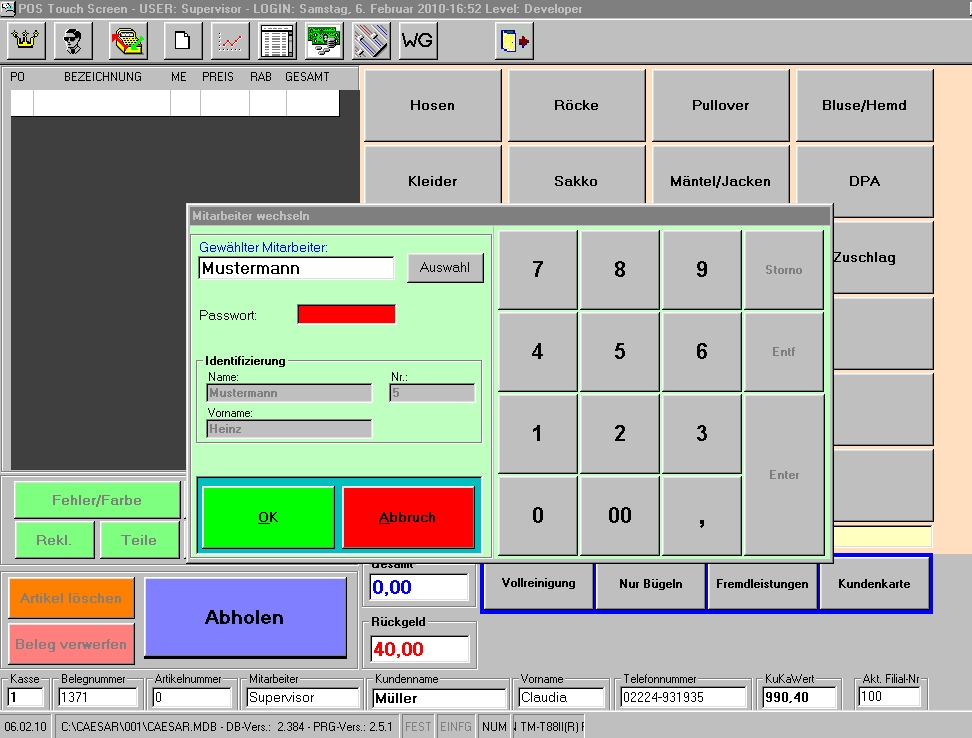Click the sliders settings icon
972x738 pixels.
tap(371, 41)
